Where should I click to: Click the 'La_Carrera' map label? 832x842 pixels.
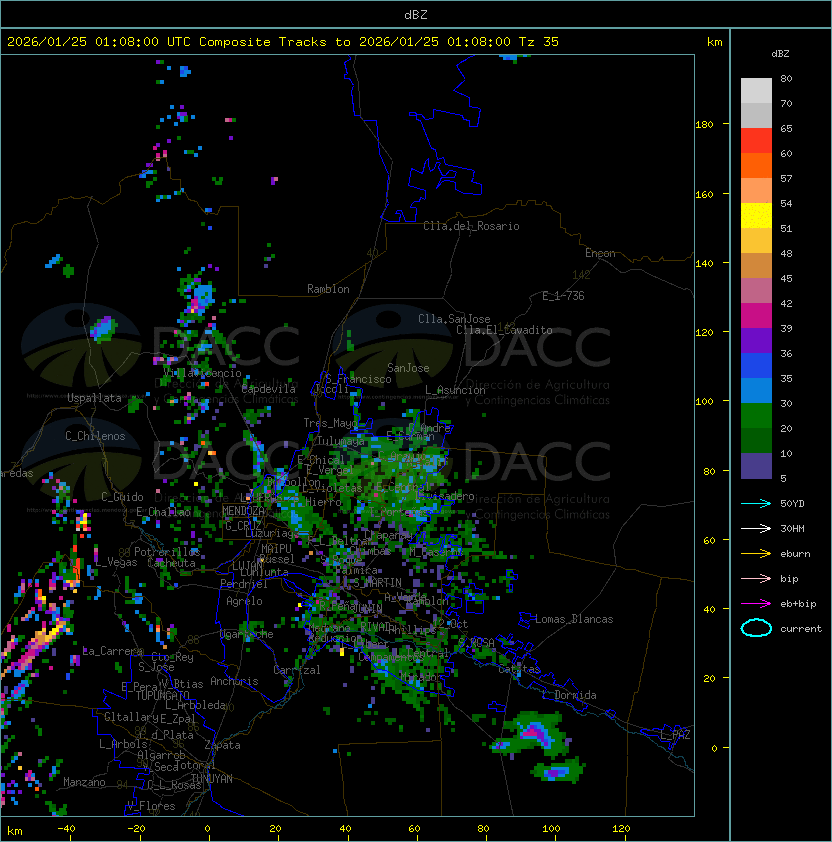click(x=112, y=651)
